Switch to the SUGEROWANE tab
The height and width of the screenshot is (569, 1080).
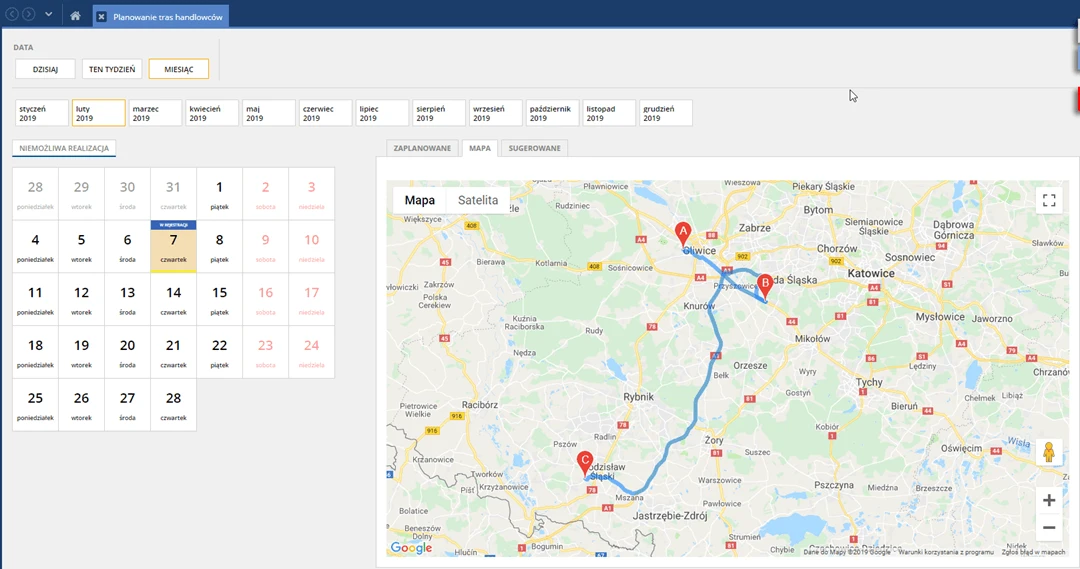(x=534, y=148)
